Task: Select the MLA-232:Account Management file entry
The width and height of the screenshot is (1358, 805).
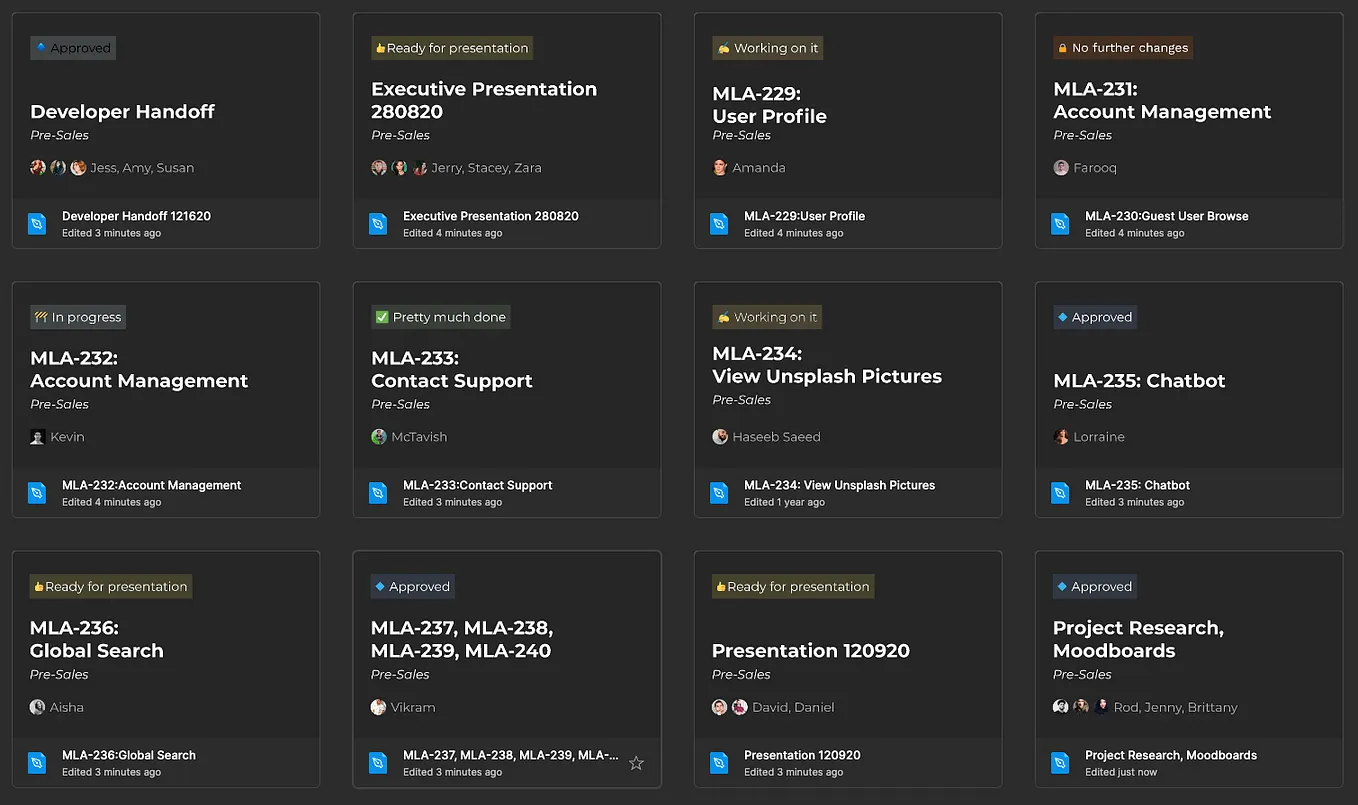Action: pyautogui.click(x=152, y=485)
